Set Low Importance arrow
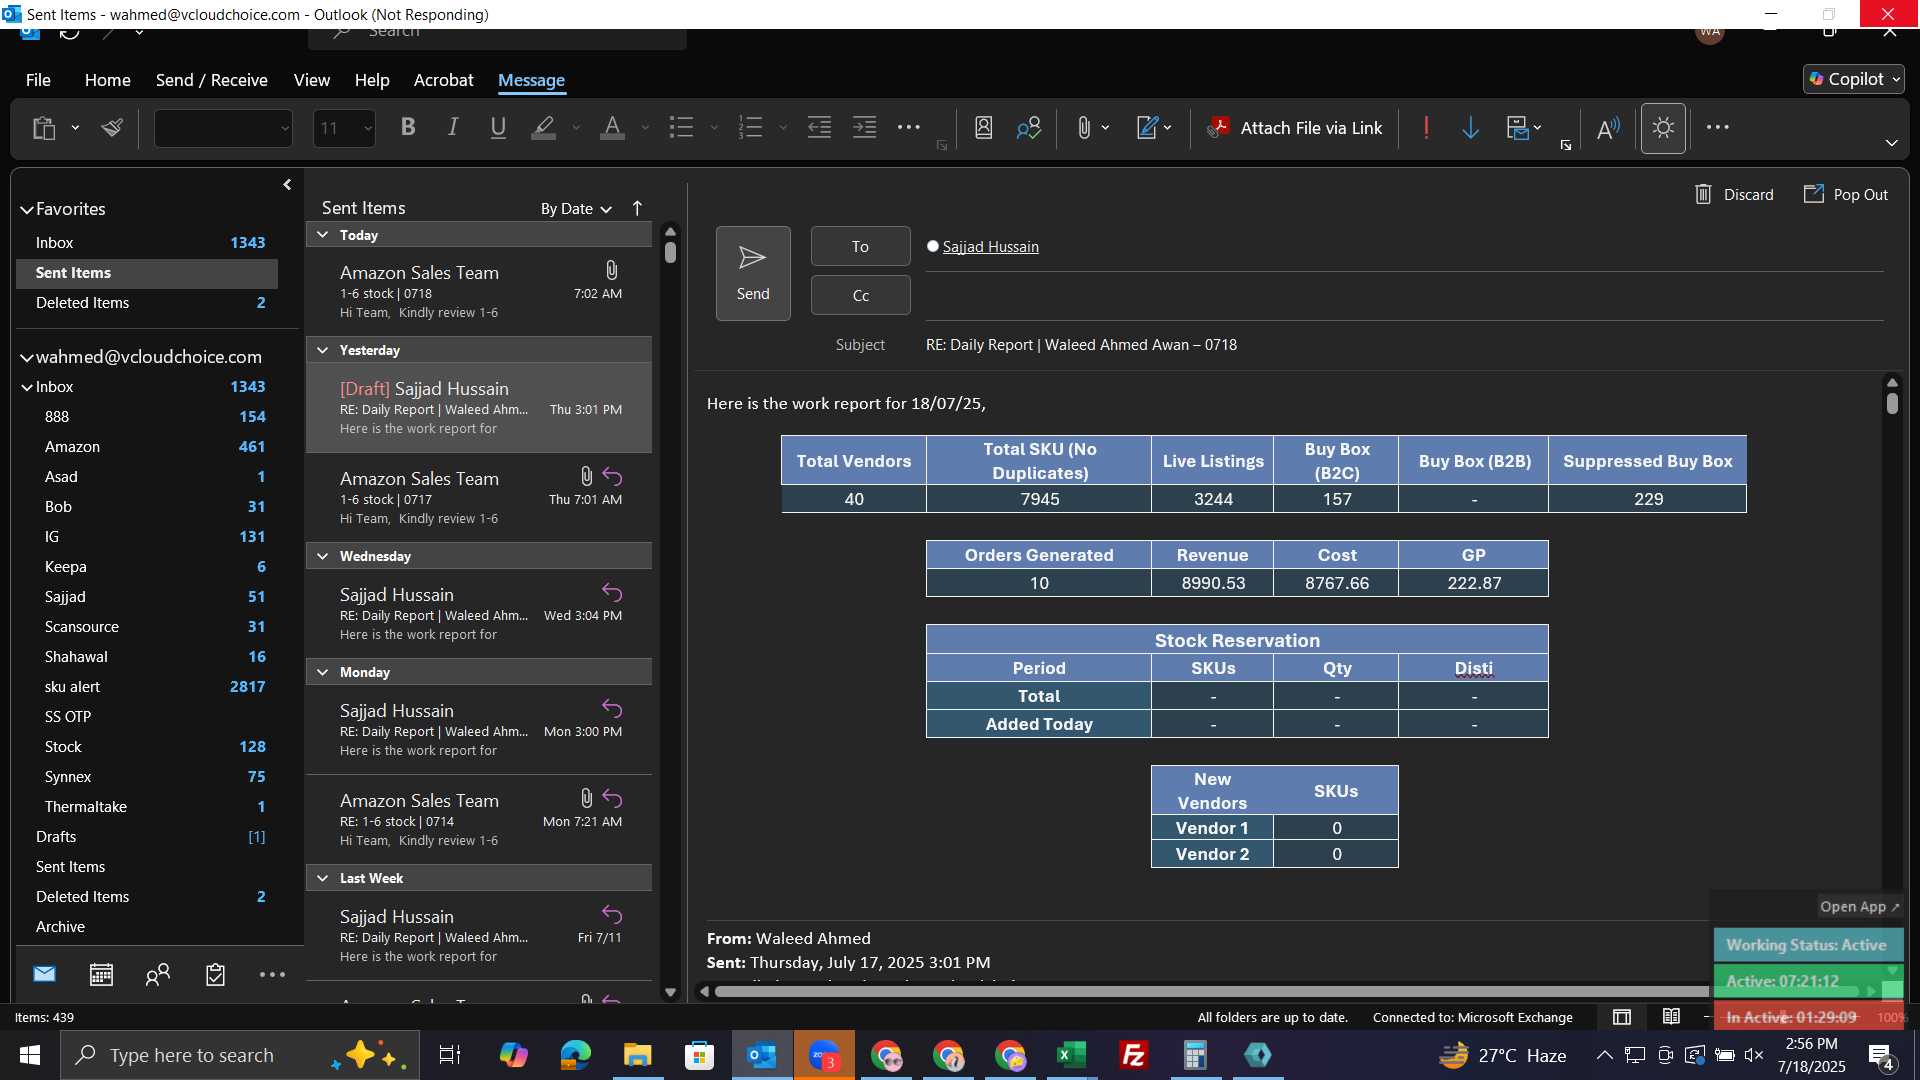Viewport: 1920px width, 1080px height. [1470, 127]
